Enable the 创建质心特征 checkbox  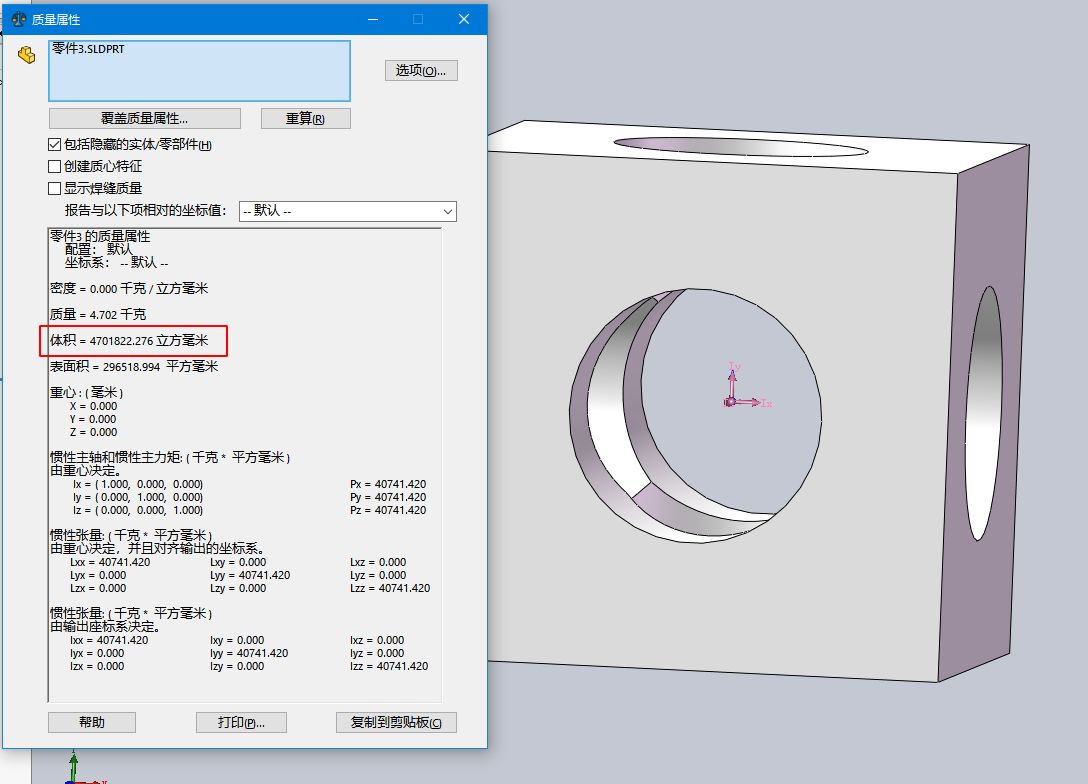coord(55,166)
